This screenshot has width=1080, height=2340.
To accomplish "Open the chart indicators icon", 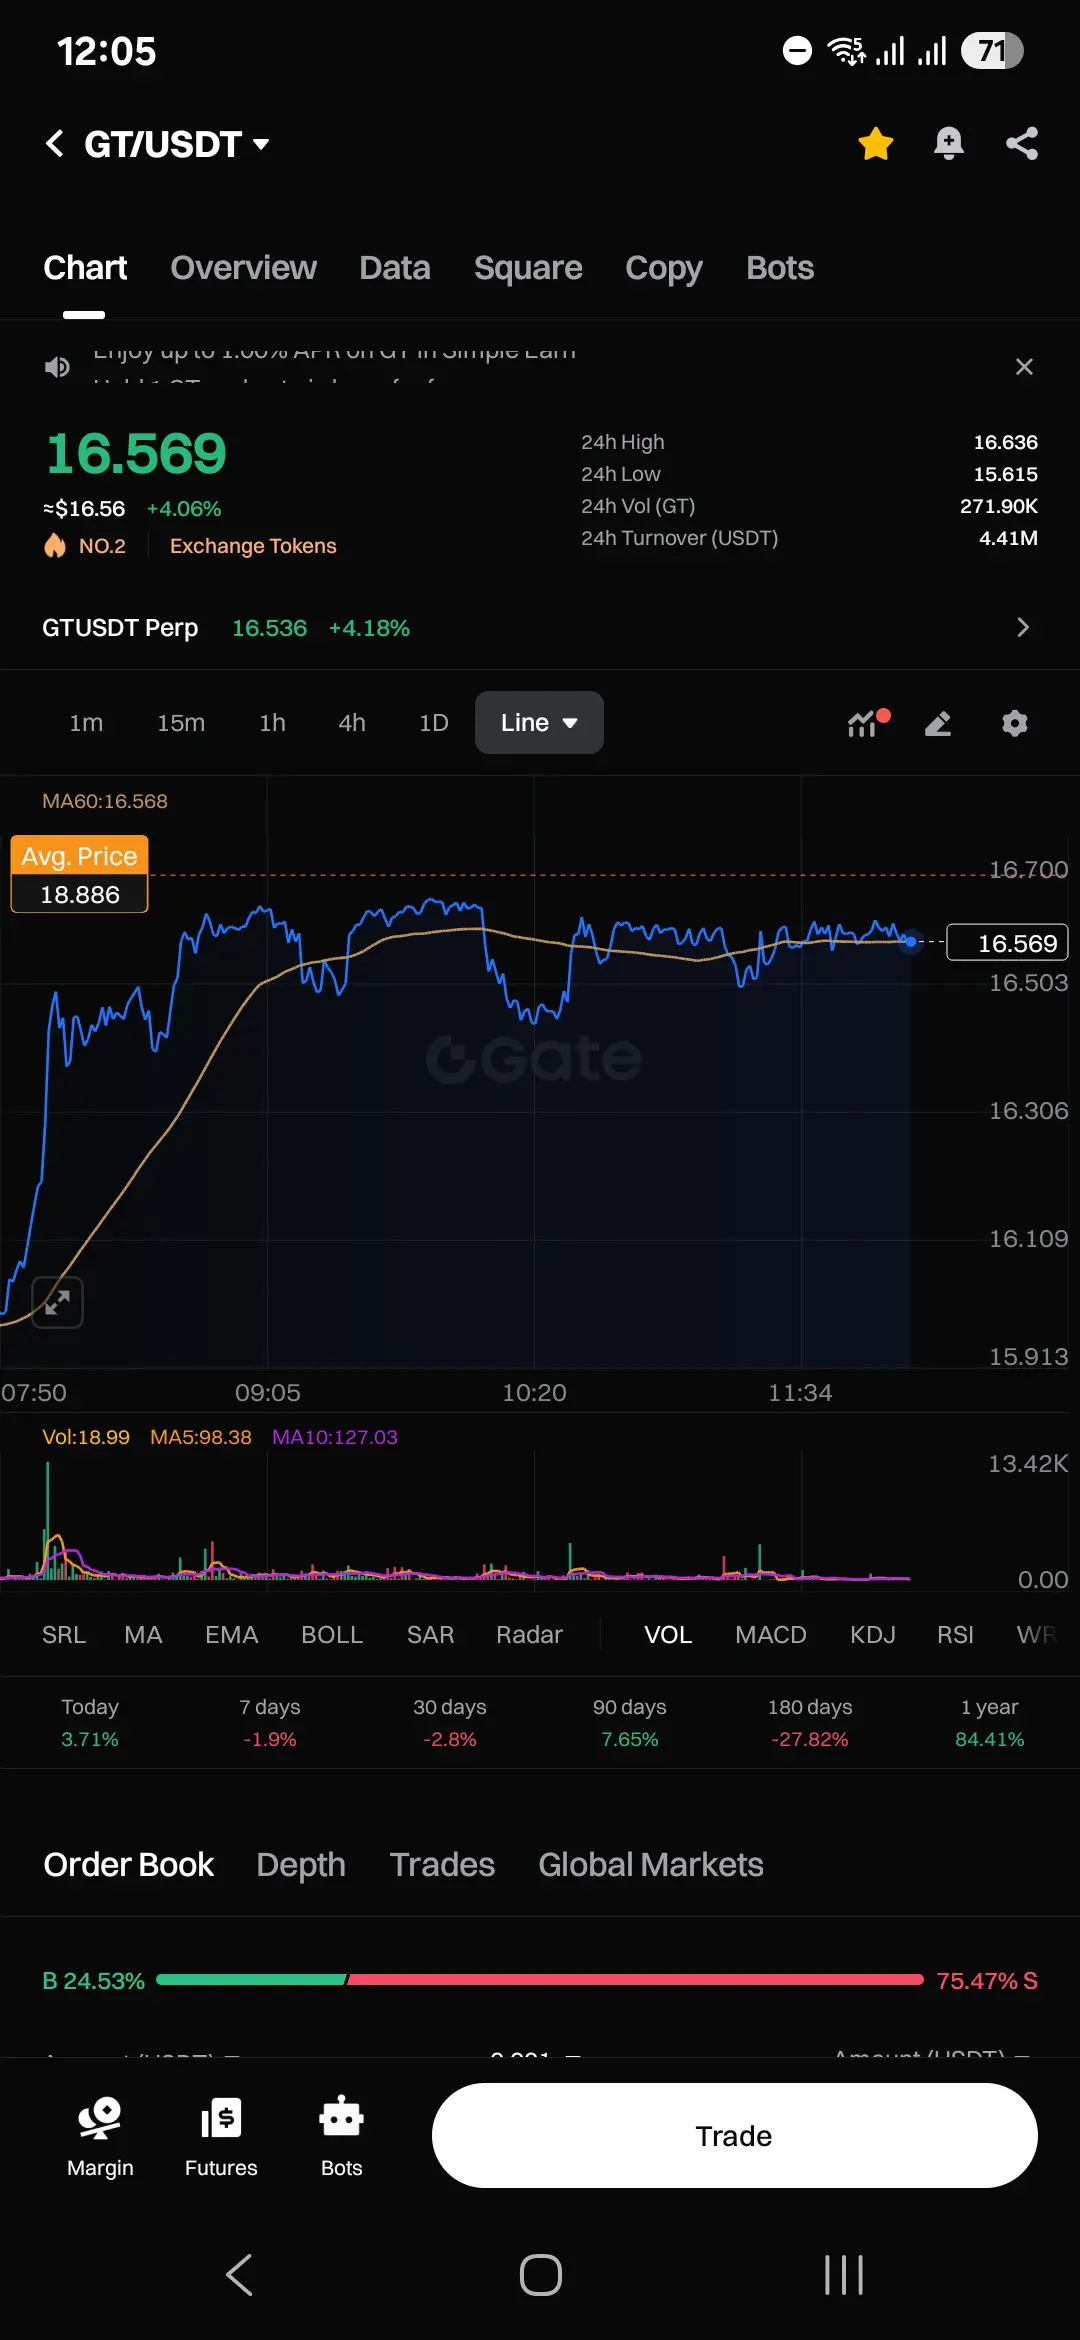I will point(867,723).
